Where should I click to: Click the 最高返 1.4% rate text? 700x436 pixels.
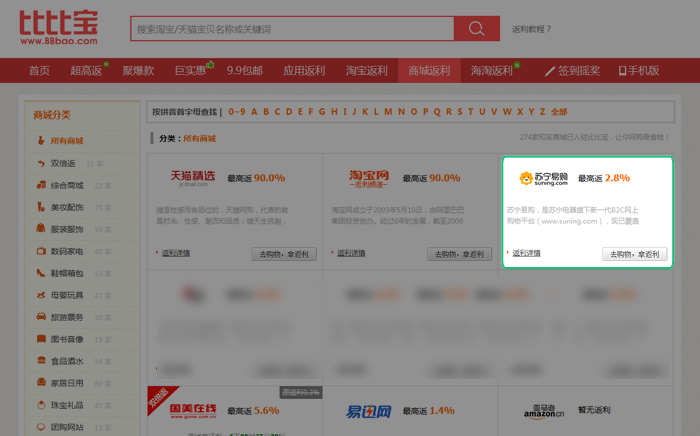(429, 411)
